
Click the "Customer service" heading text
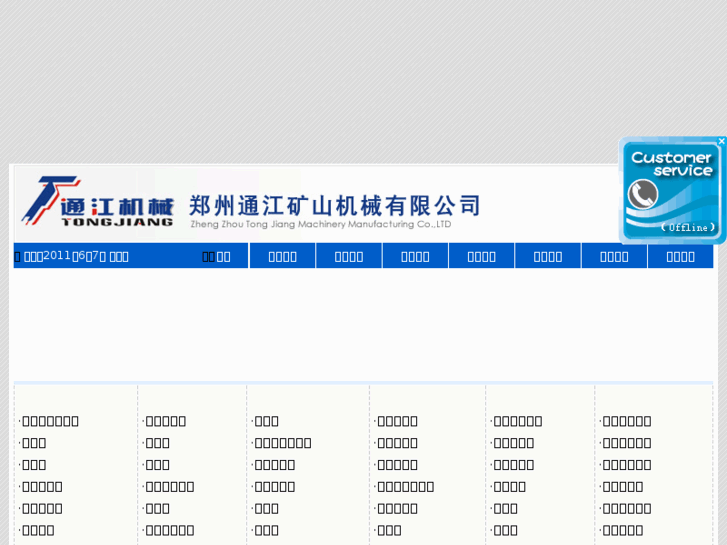tap(672, 164)
